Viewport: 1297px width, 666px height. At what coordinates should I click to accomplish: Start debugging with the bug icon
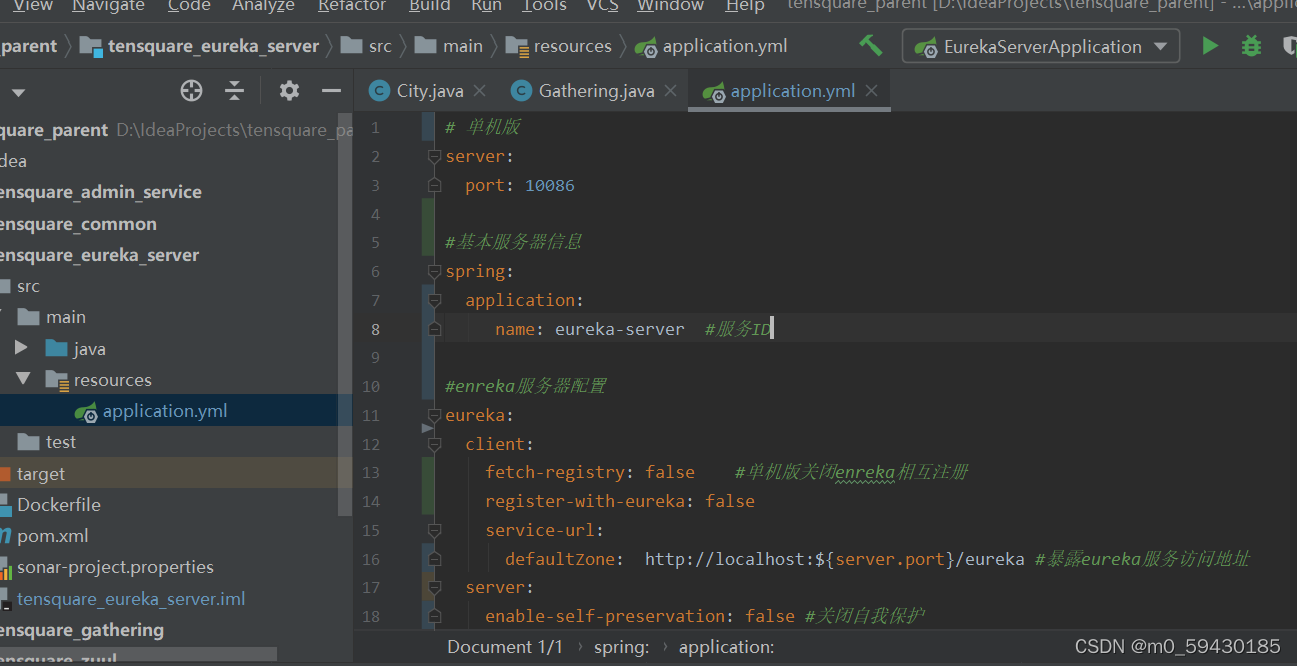click(1251, 46)
